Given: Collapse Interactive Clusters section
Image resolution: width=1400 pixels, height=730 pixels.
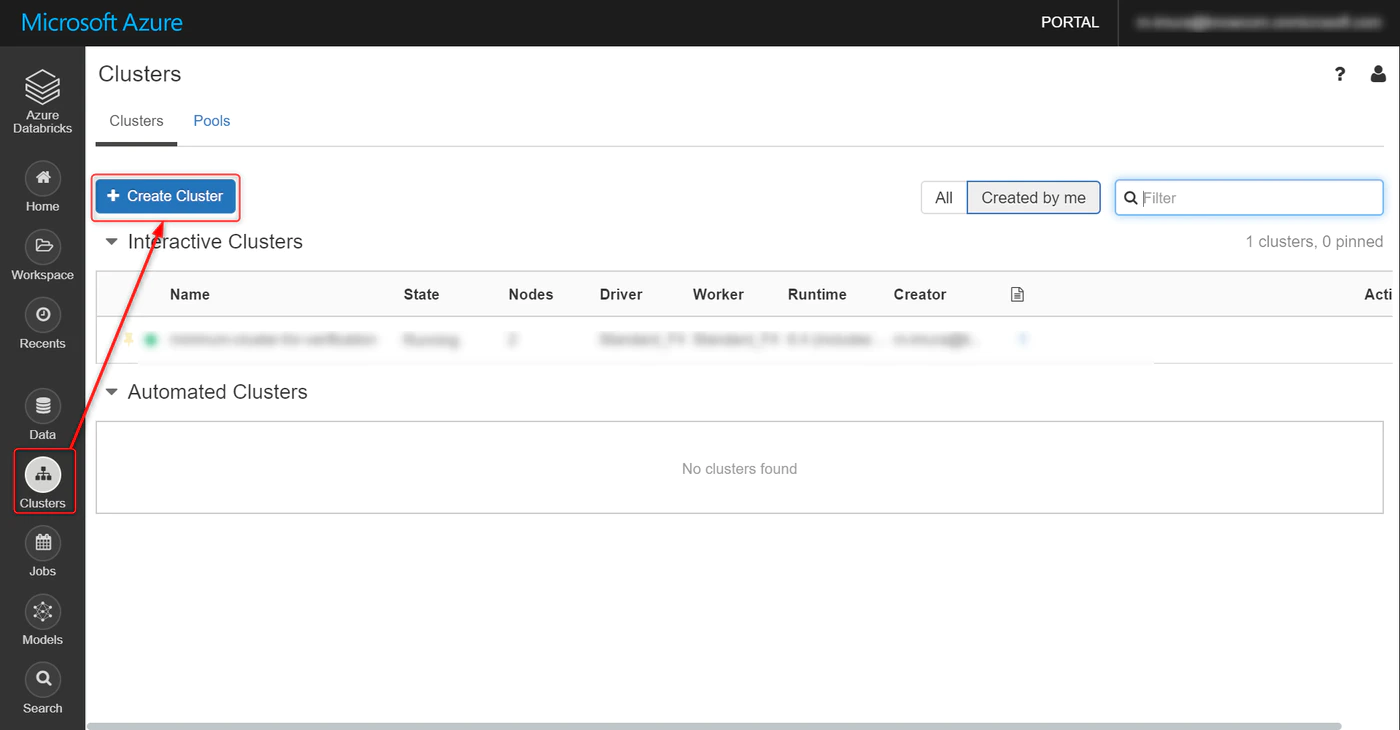Looking at the screenshot, I should (112, 242).
